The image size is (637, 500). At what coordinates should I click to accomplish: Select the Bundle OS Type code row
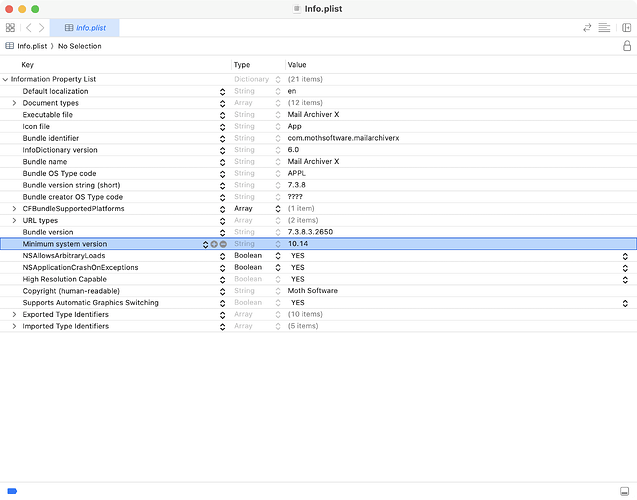[x=318, y=173]
